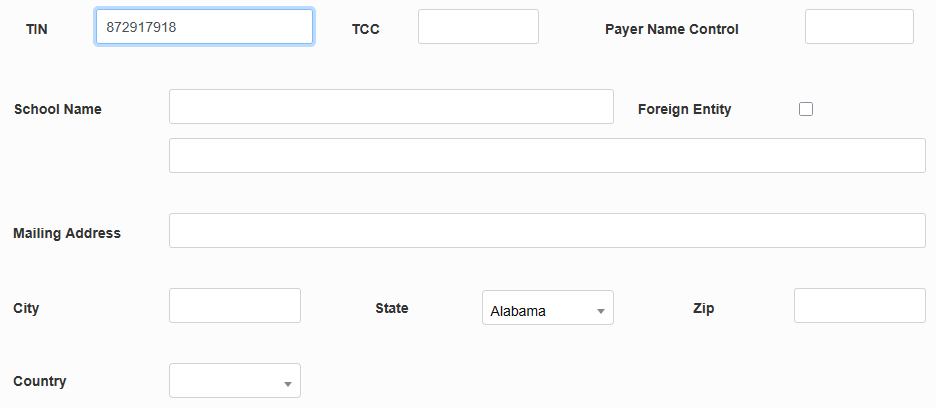Select the School Name first line field

coord(391,107)
